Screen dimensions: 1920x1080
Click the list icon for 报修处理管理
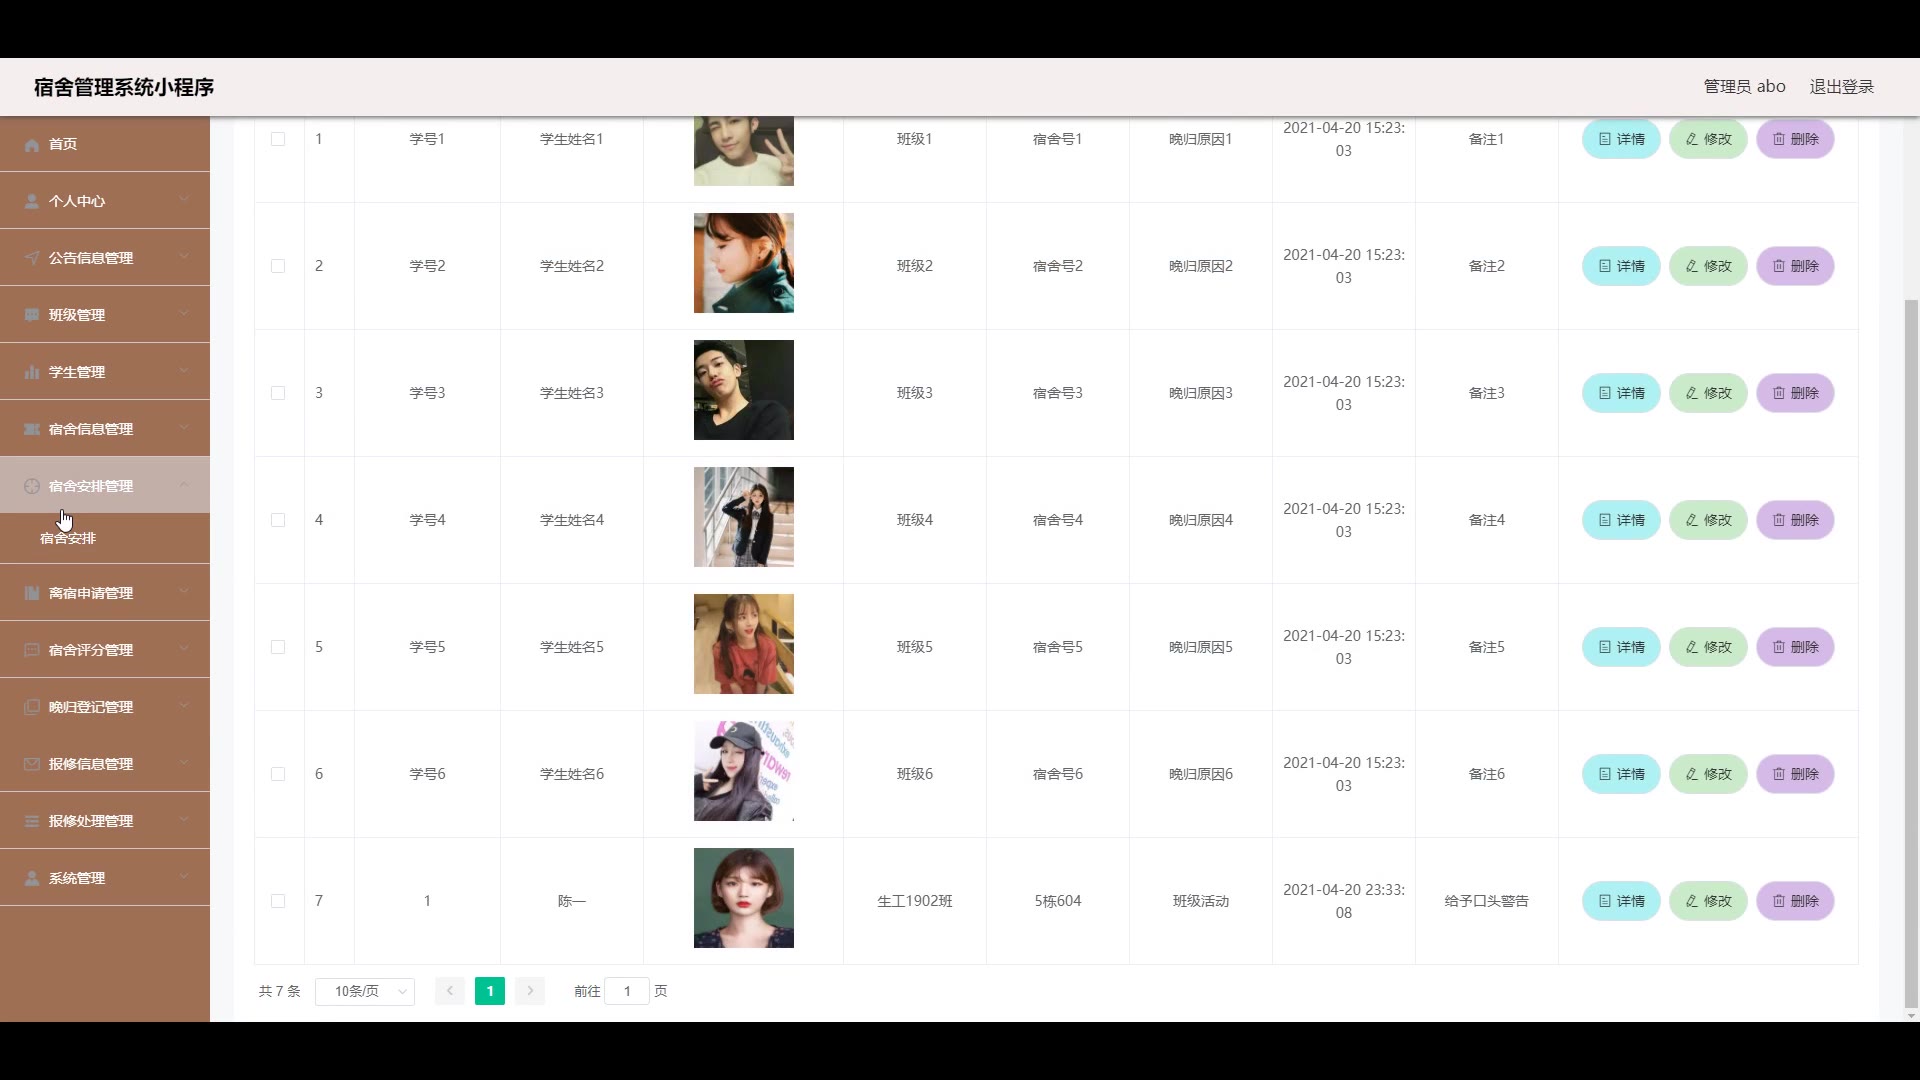32,821
